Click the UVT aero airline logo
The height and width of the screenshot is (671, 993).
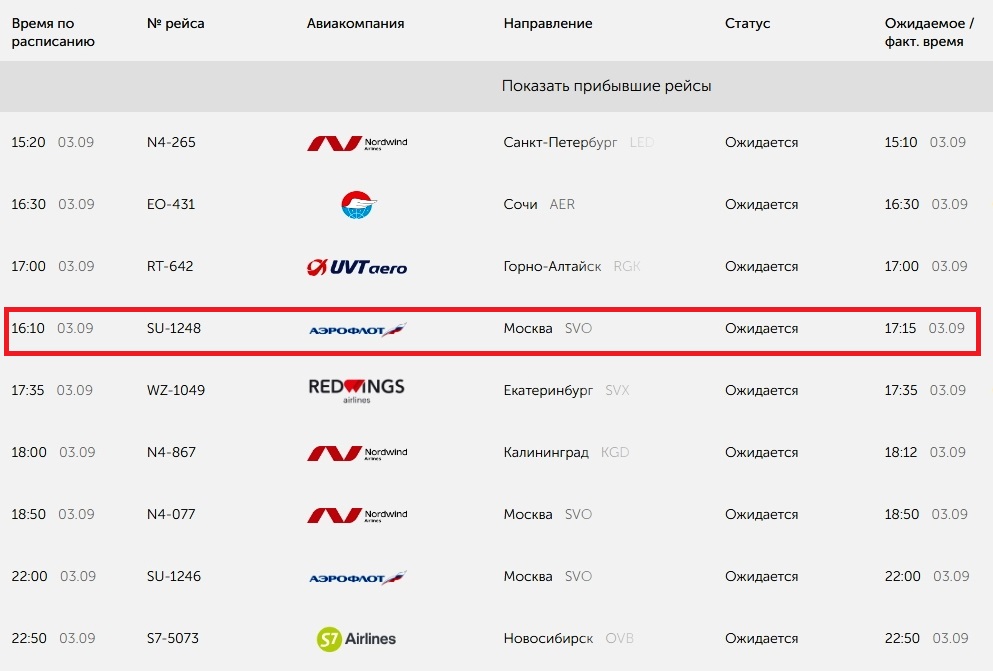coord(357,267)
